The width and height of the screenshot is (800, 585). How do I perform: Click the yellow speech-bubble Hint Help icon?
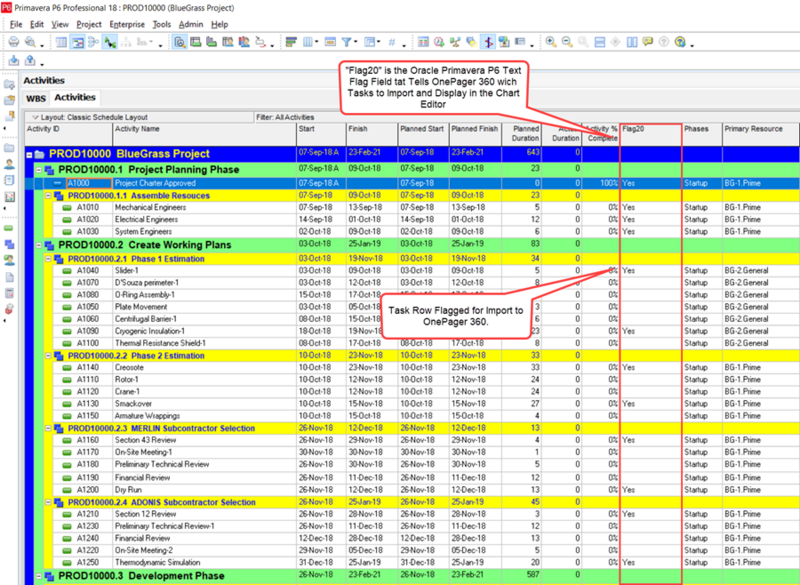coord(648,42)
